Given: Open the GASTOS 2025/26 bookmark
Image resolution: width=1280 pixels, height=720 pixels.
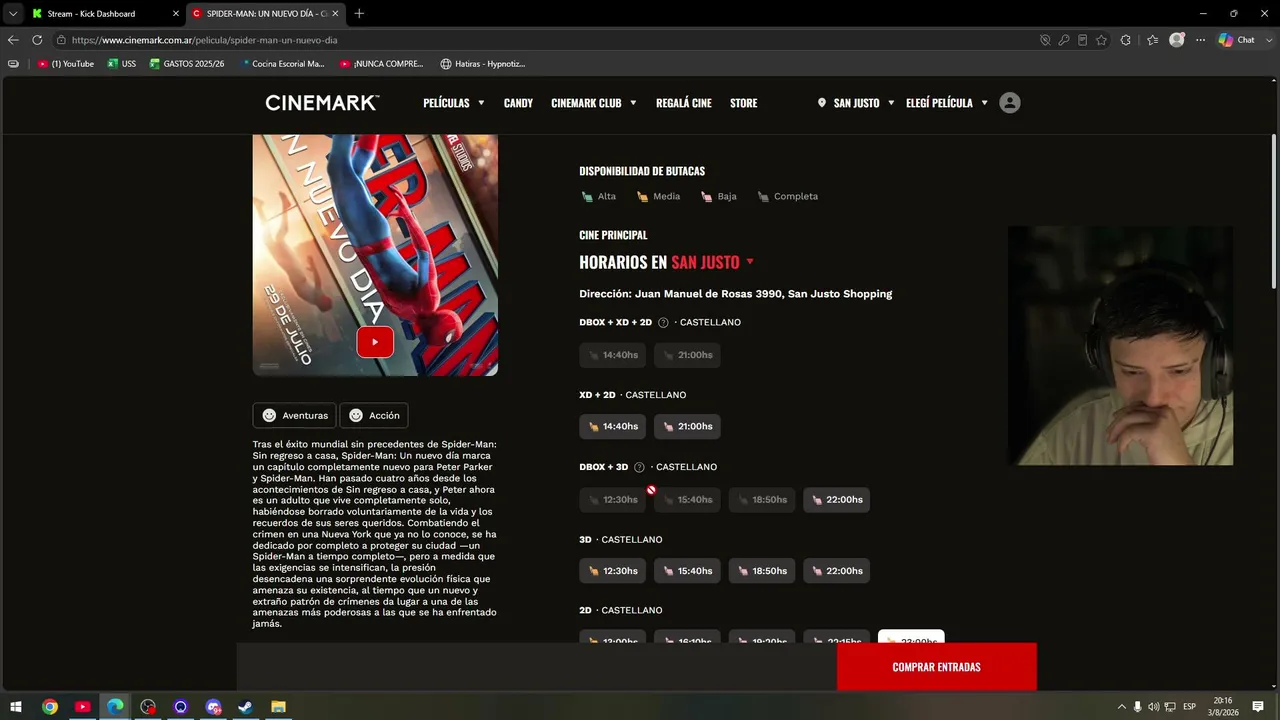Looking at the screenshot, I should (187, 64).
